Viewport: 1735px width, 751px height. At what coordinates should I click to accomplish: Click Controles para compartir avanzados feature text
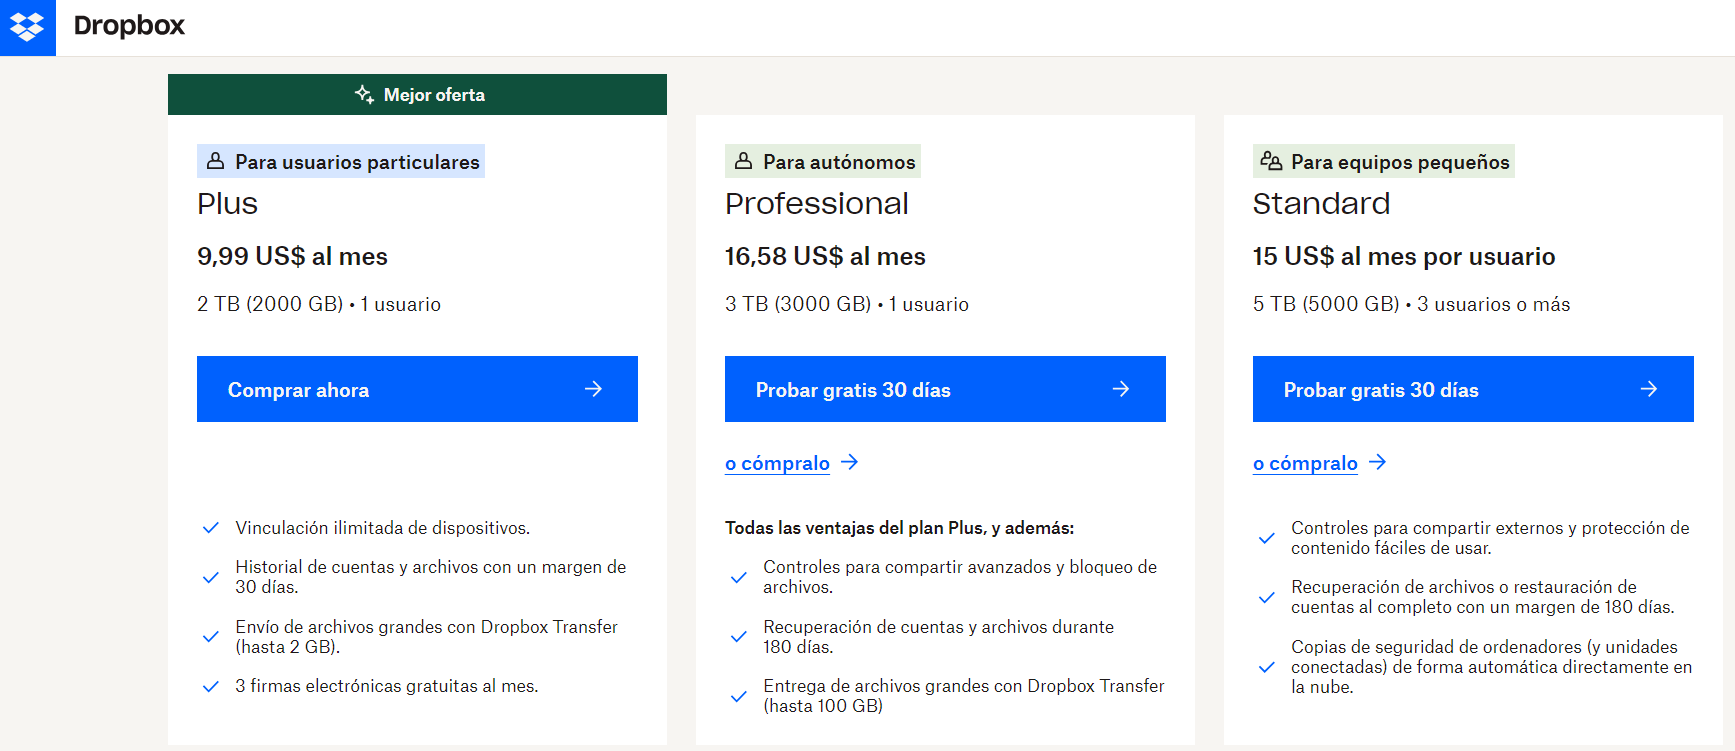point(960,577)
